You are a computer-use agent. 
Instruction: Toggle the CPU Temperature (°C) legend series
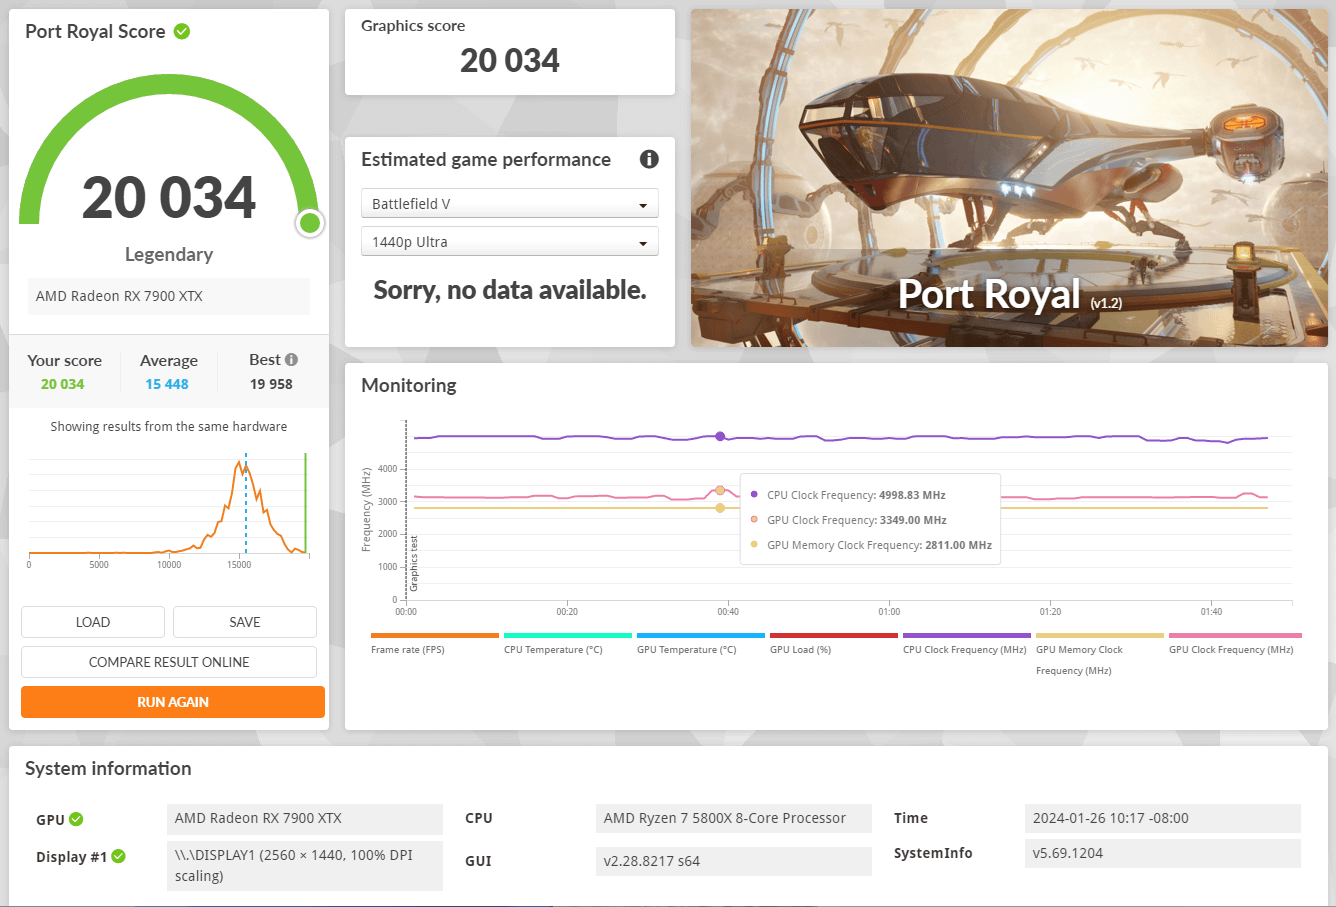(567, 643)
